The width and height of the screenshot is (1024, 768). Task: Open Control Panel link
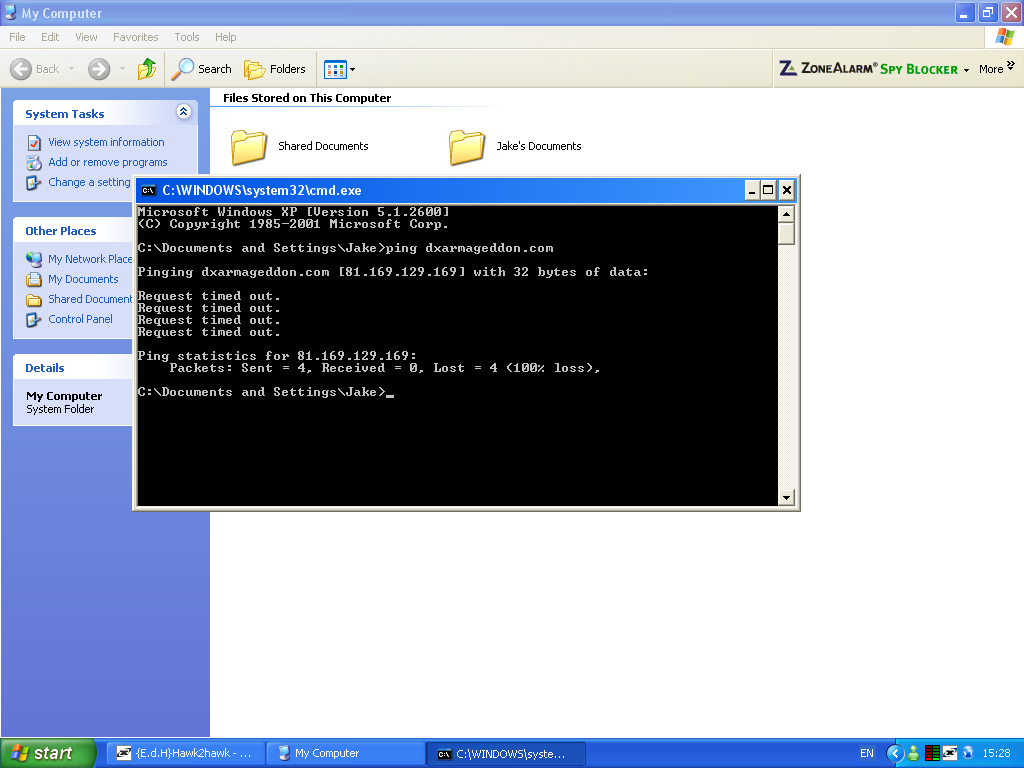80,319
